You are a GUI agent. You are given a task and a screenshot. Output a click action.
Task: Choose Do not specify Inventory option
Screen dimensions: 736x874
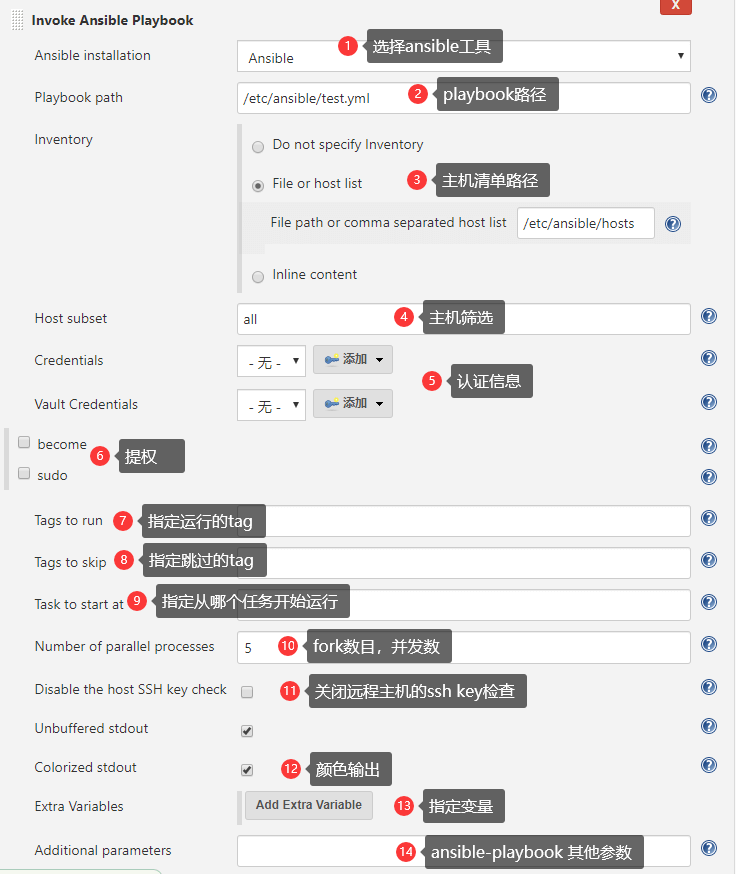pos(258,146)
